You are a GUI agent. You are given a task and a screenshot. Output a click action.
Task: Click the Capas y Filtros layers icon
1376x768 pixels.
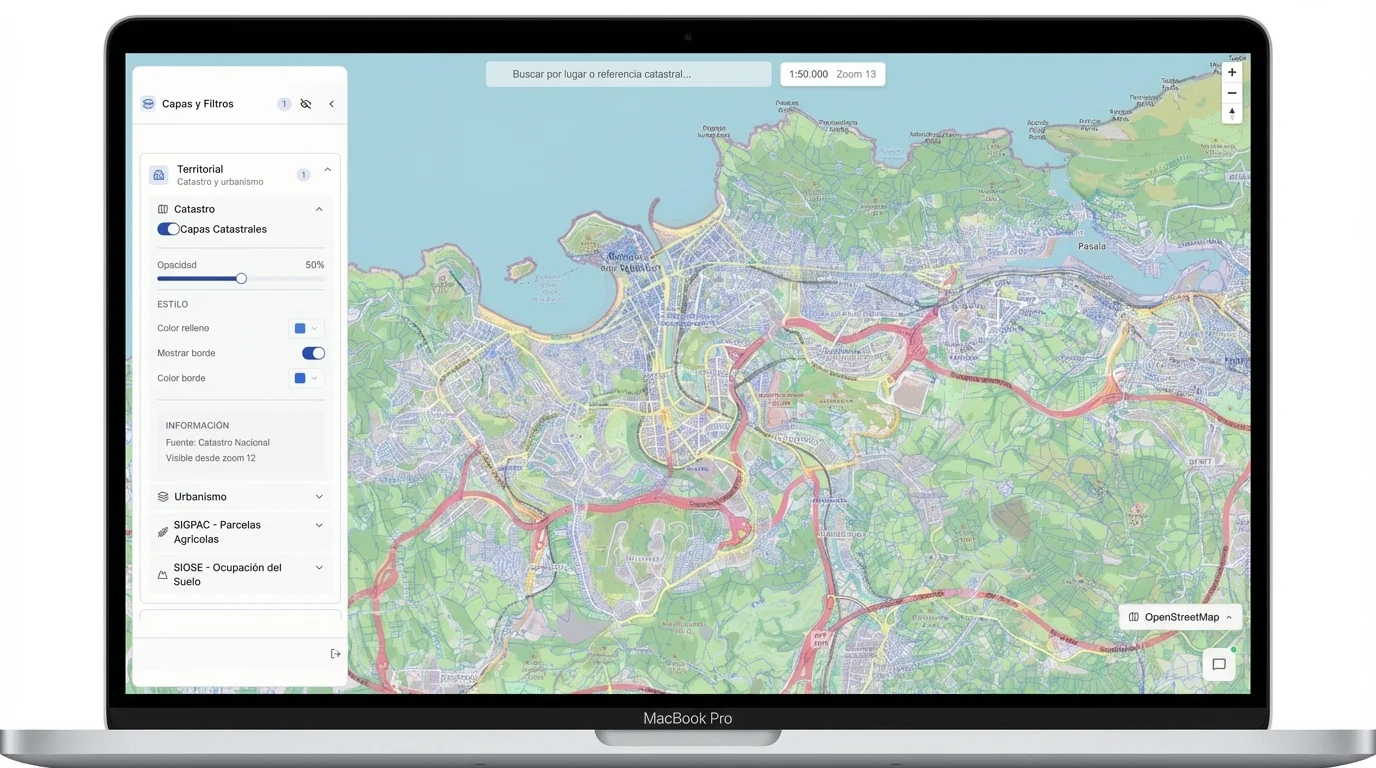(x=148, y=104)
